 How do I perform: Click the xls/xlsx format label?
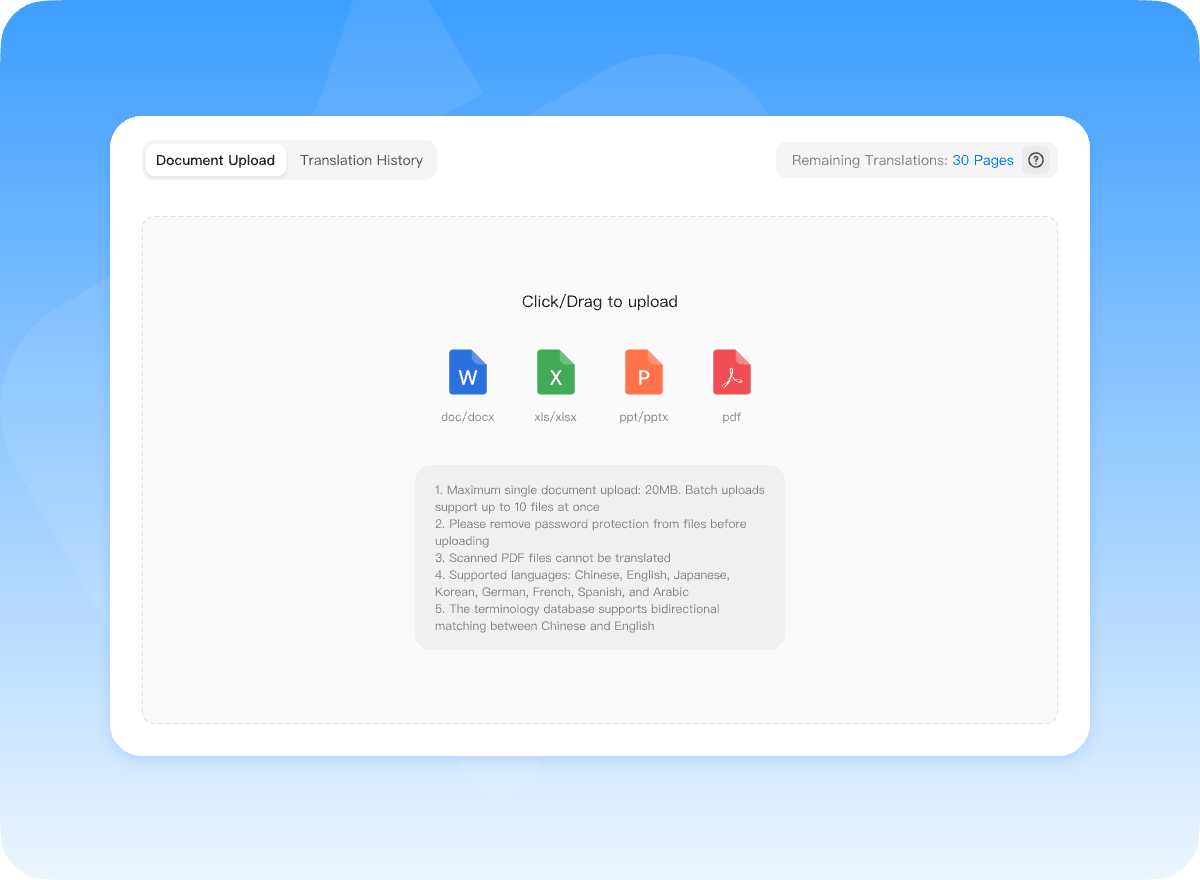click(555, 417)
